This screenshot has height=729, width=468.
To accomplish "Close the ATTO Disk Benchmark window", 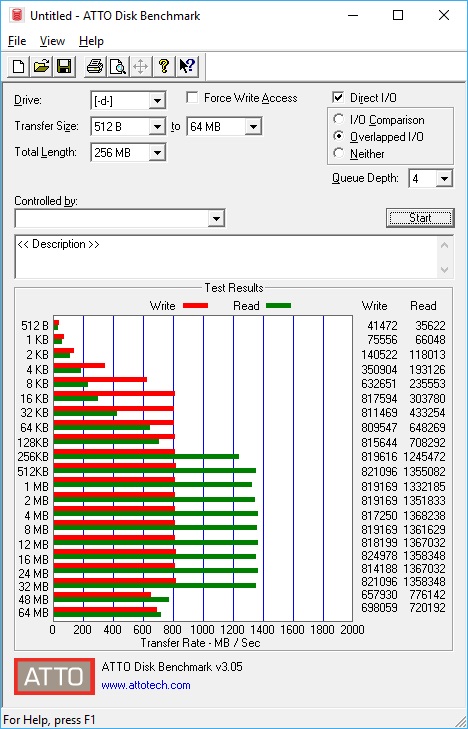I will [444, 15].
